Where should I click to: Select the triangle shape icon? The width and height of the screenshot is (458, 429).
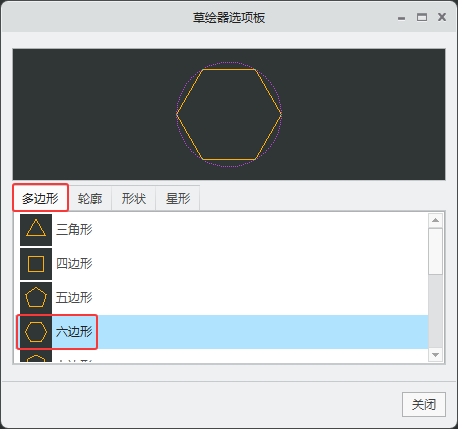click(x=36, y=230)
